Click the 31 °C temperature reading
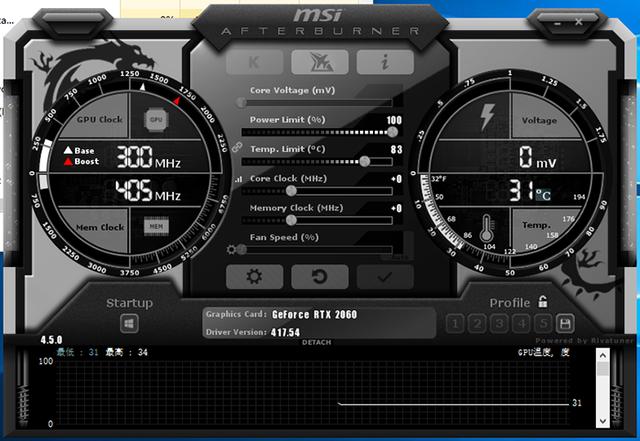Screen dimensions: 640x441 [530, 191]
